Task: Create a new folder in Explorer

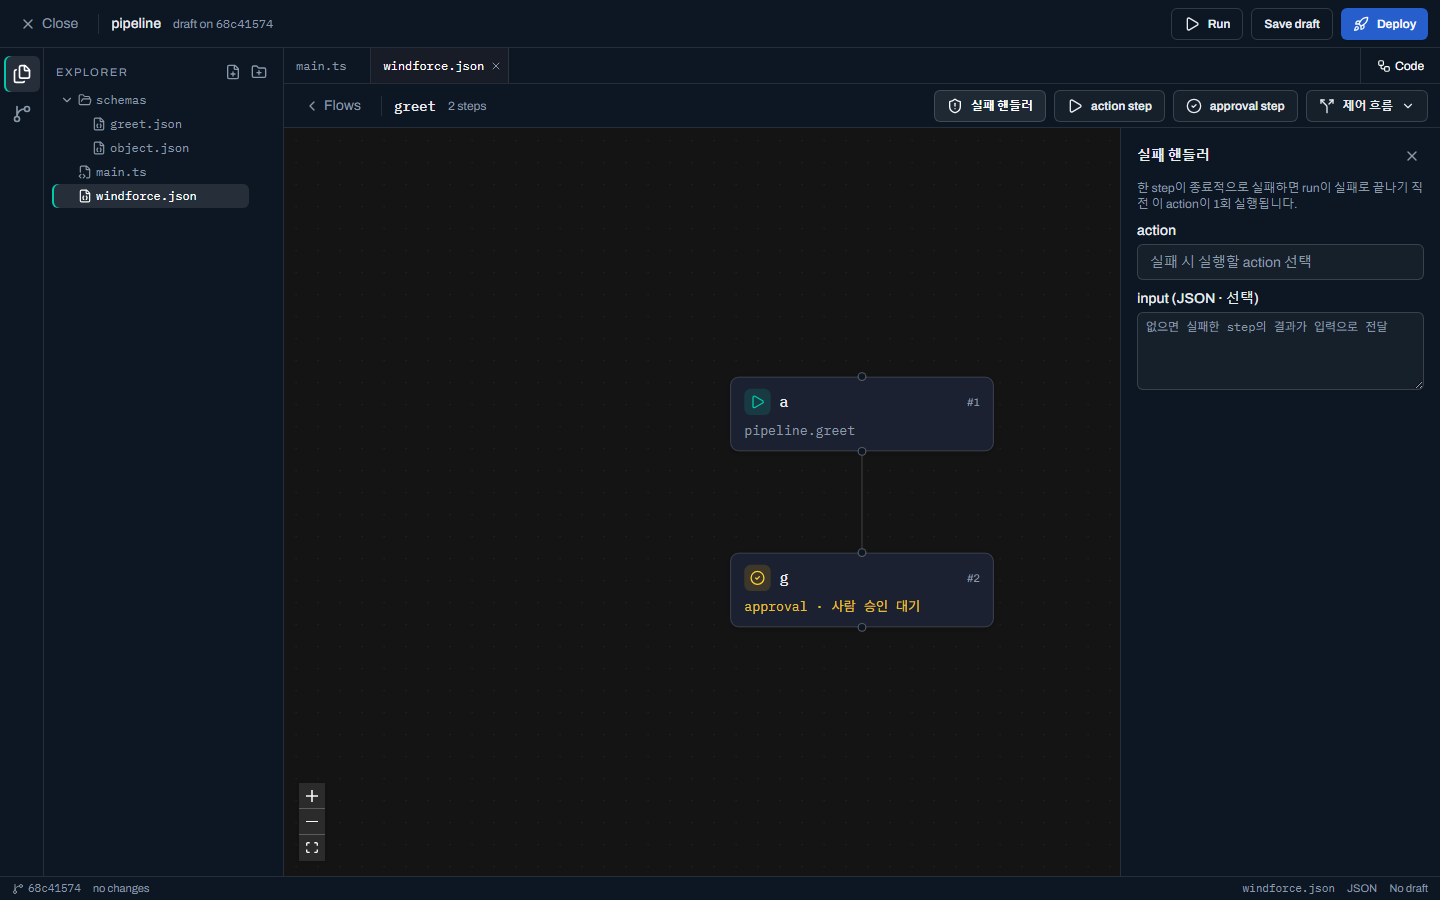Action: coord(259,72)
